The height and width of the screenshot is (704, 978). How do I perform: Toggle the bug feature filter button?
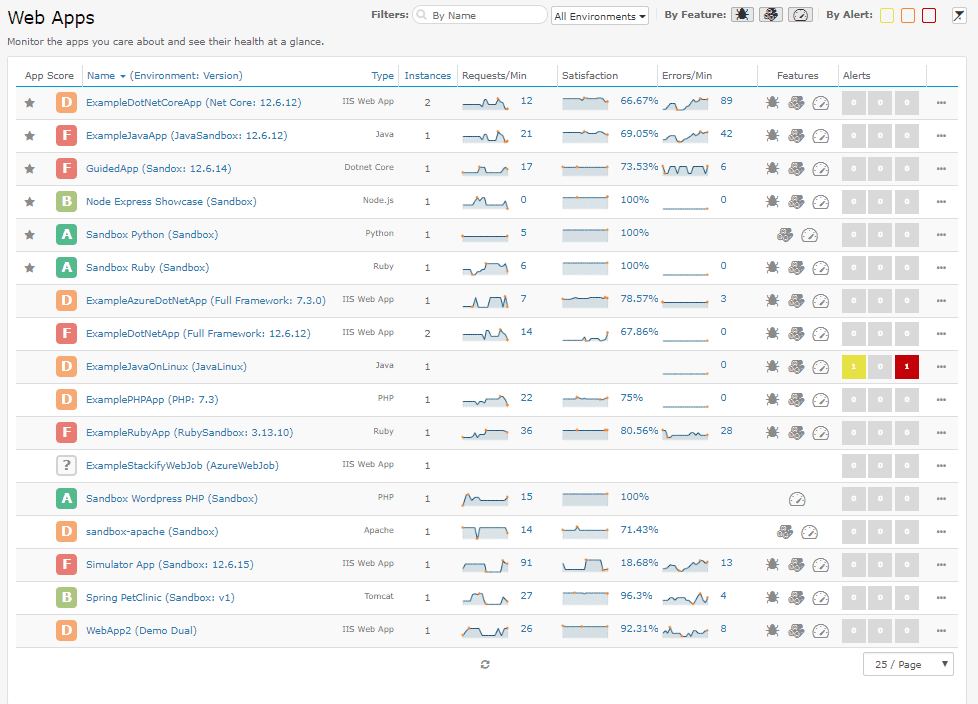pyautogui.click(x=742, y=15)
